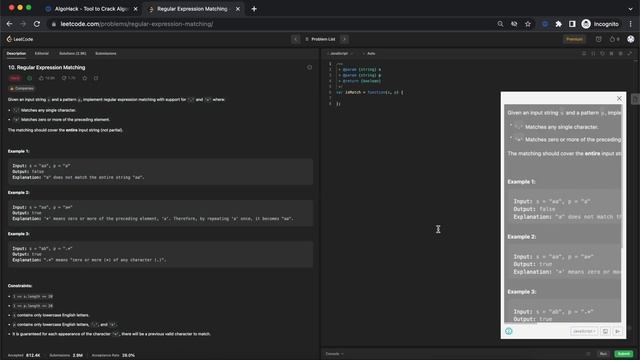Open the timer clock icon
The image size is (640, 360).
coord(598,39)
